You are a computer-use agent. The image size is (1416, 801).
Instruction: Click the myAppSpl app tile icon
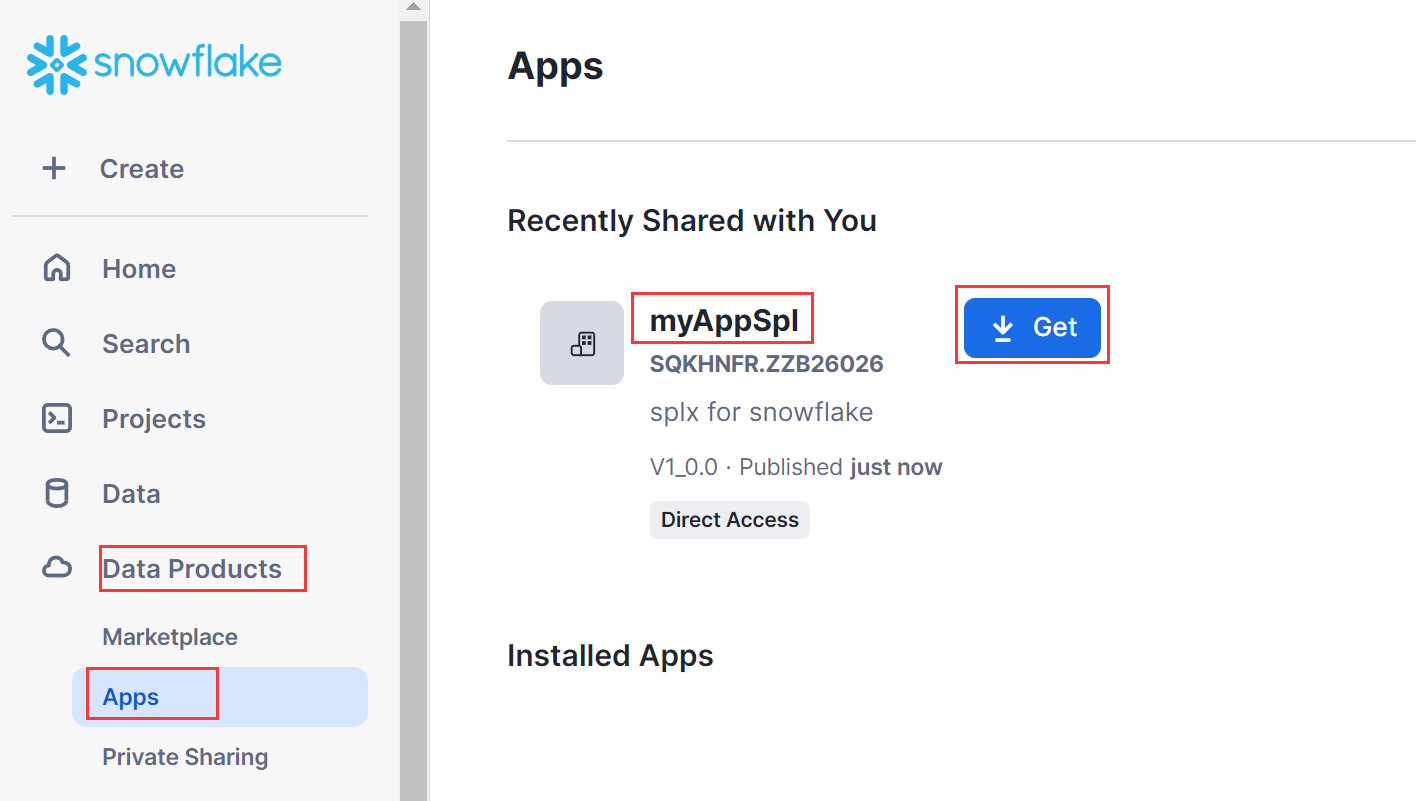582,343
